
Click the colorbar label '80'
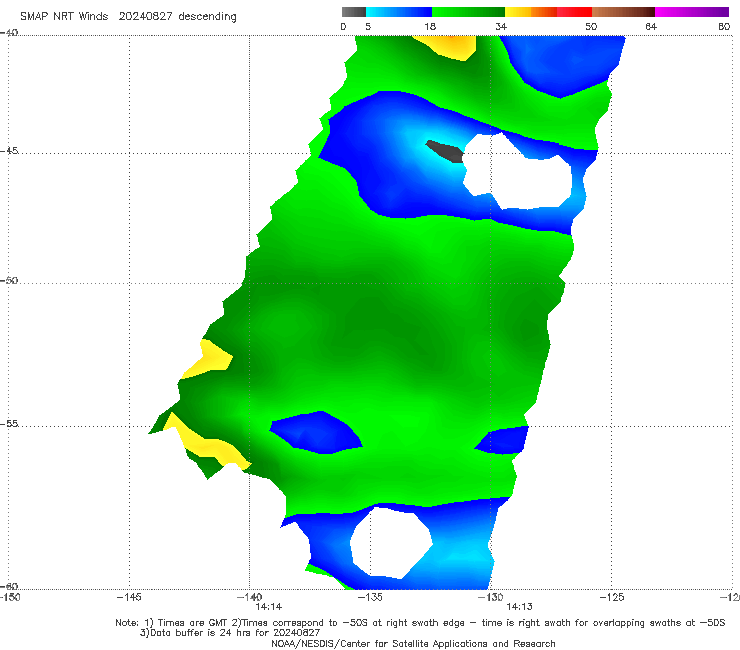click(724, 26)
